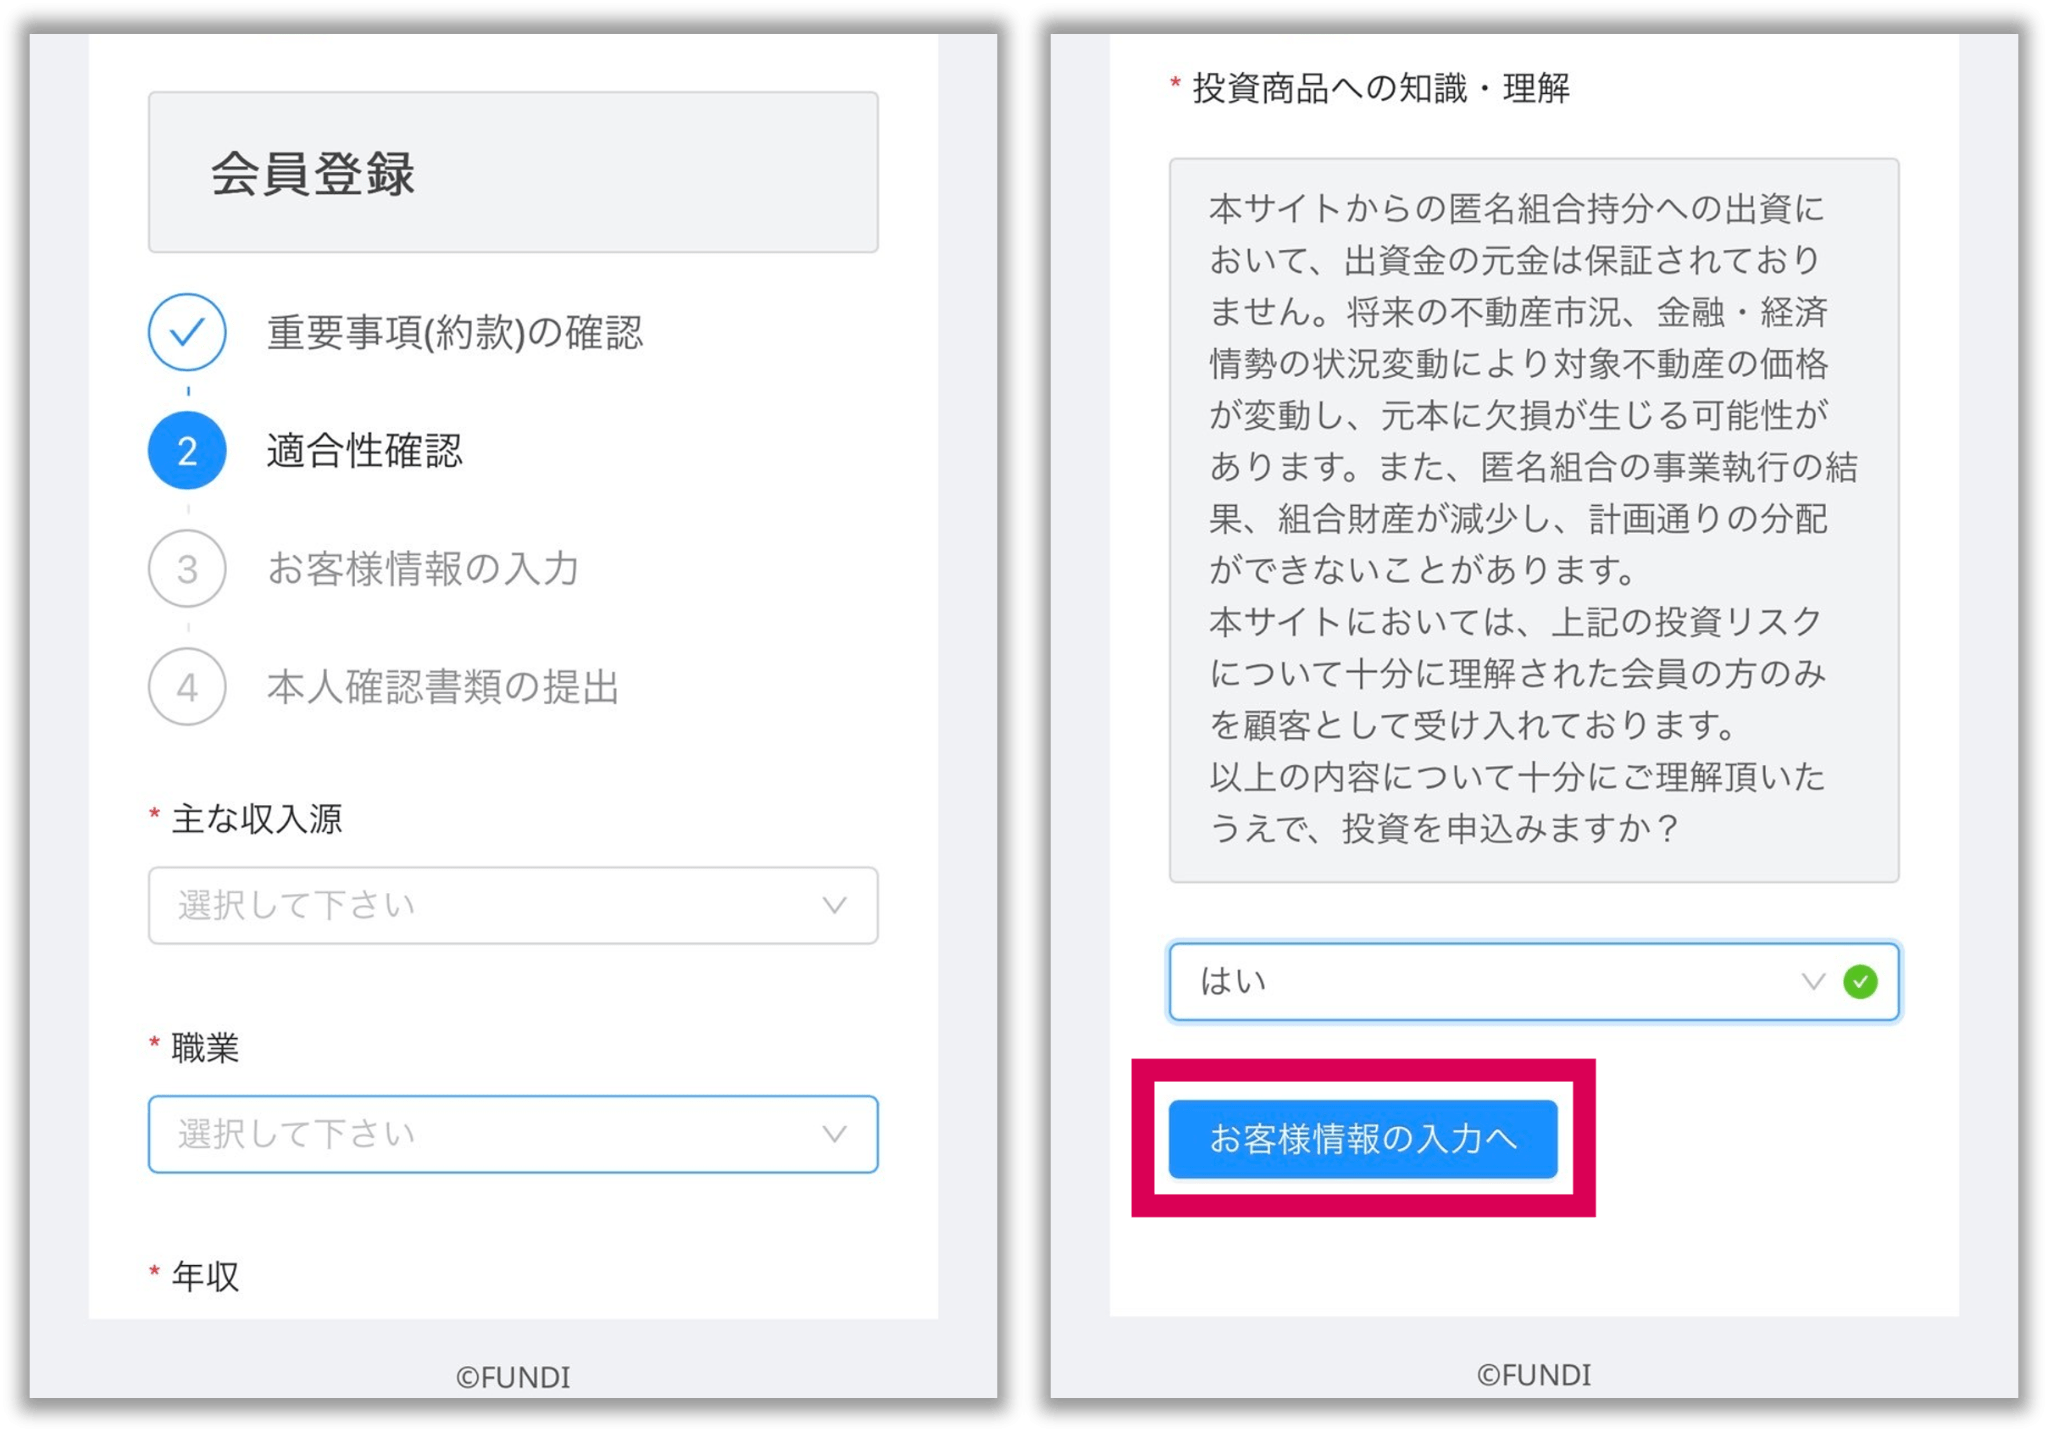Click the お客様情報の入力へ button
Image resolution: width=2047 pixels, height=1431 pixels.
click(x=1363, y=1139)
